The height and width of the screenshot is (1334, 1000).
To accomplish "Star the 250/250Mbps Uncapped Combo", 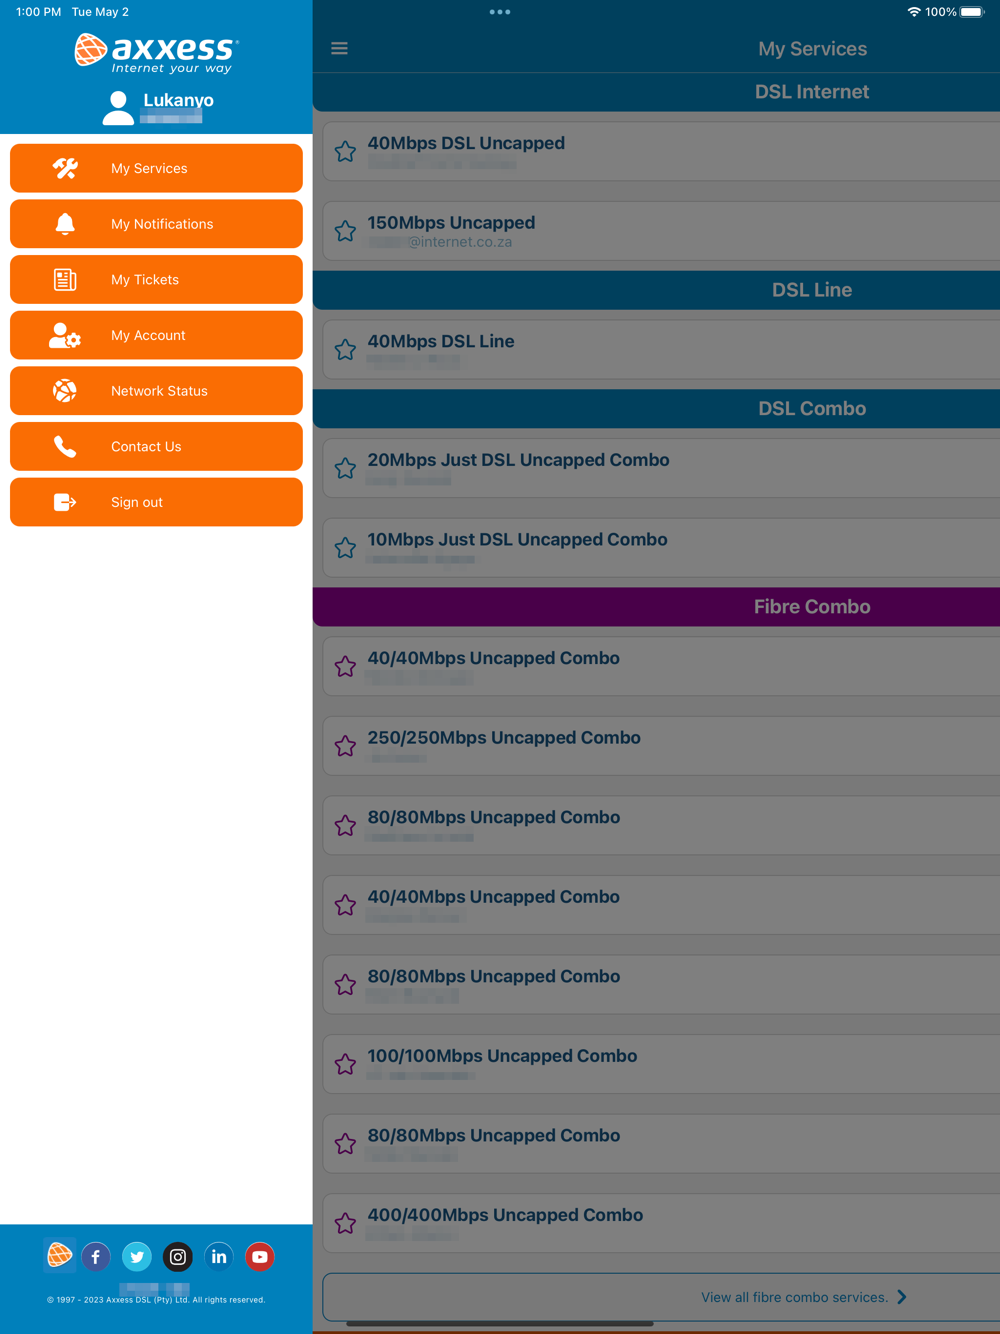I will pos(345,746).
